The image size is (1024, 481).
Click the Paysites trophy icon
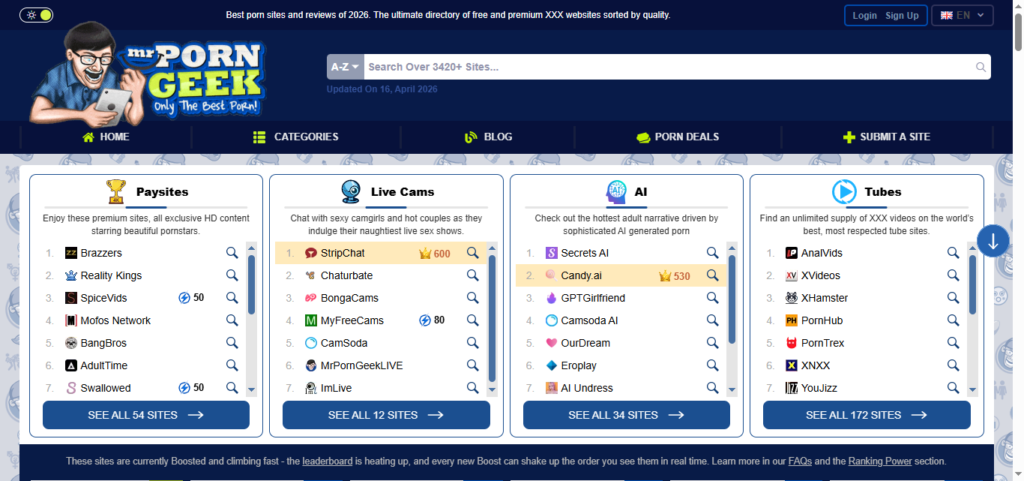click(x=116, y=192)
